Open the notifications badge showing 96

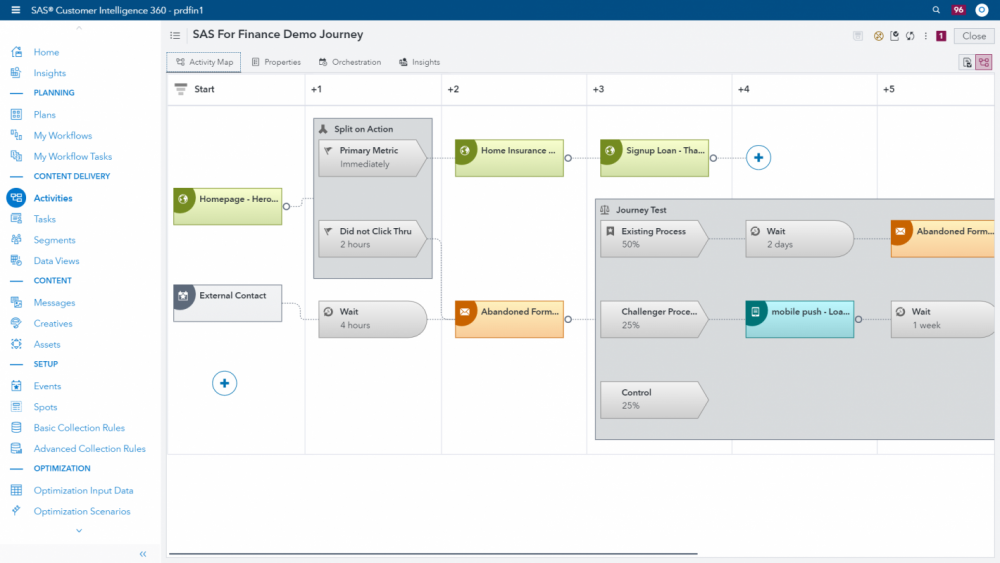click(958, 10)
